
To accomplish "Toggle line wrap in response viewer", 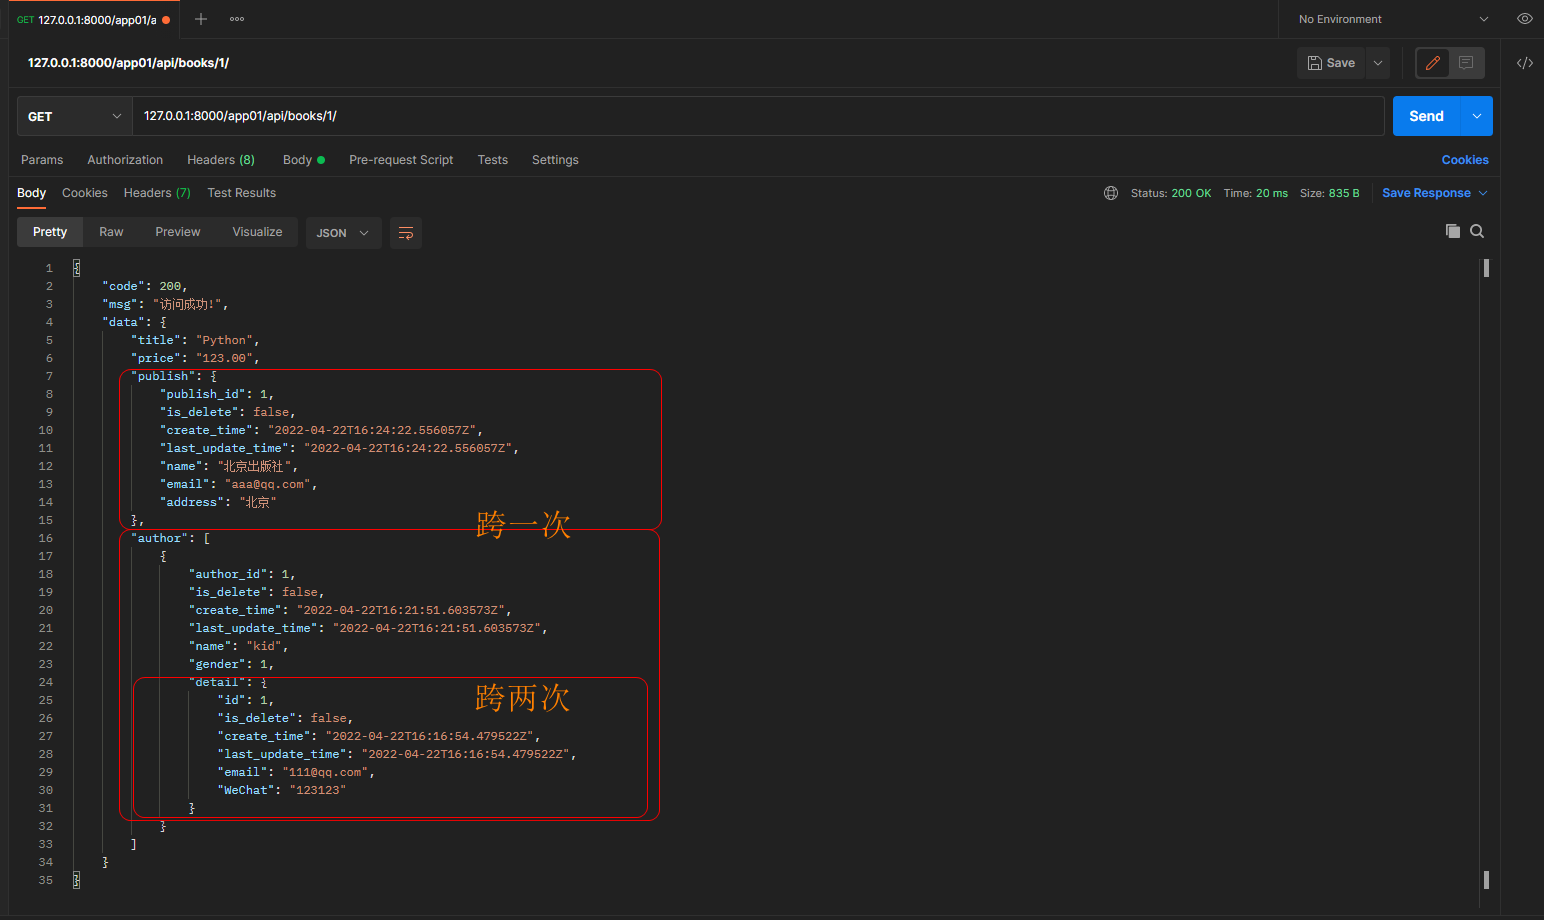I will [406, 233].
